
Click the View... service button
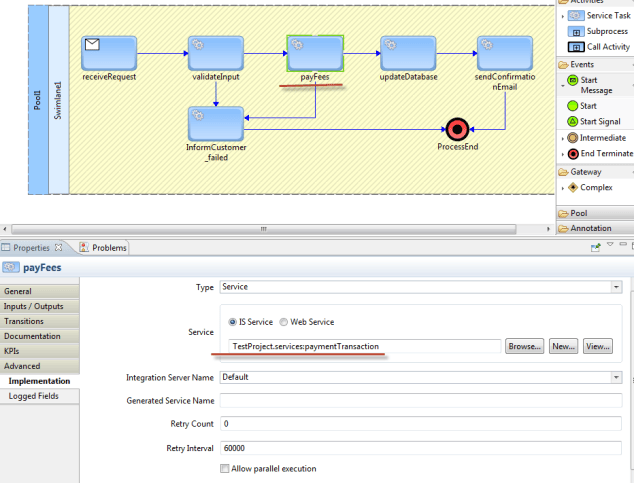(x=598, y=346)
